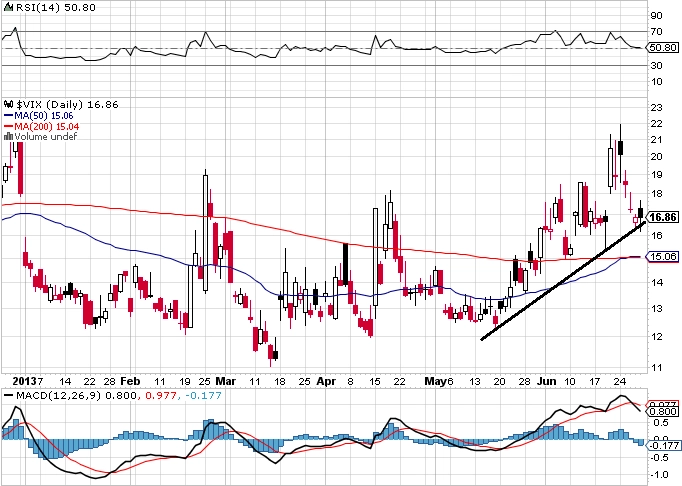Viewport: 682px width, 486px height.
Task: Click the black upward trendline
Action: click(x=563, y=282)
